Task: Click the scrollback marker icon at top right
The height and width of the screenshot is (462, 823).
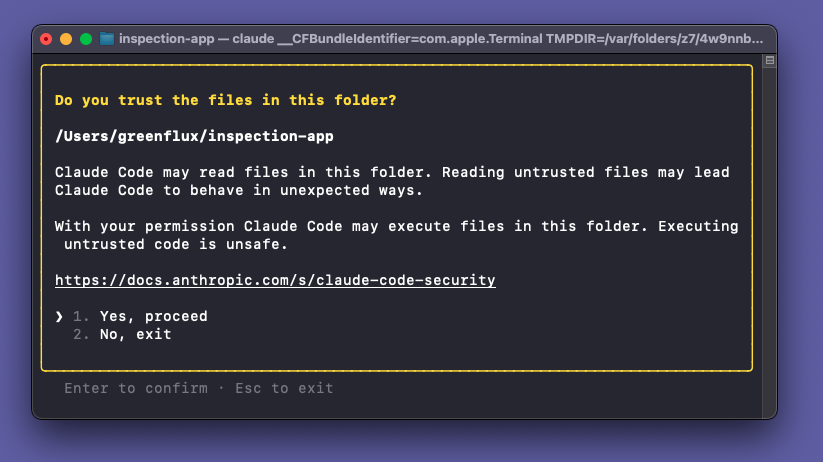Action: (x=769, y=61)
